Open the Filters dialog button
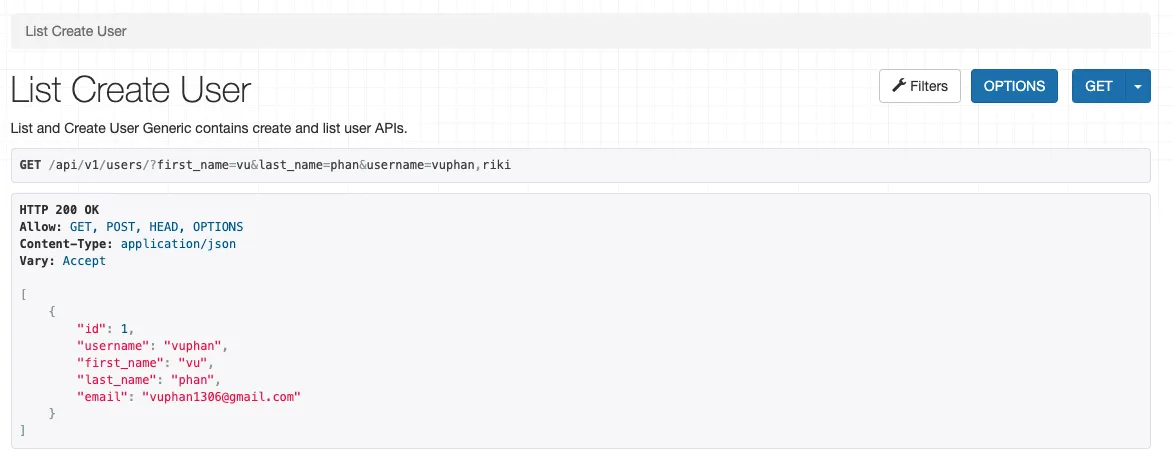 point(920,86)
